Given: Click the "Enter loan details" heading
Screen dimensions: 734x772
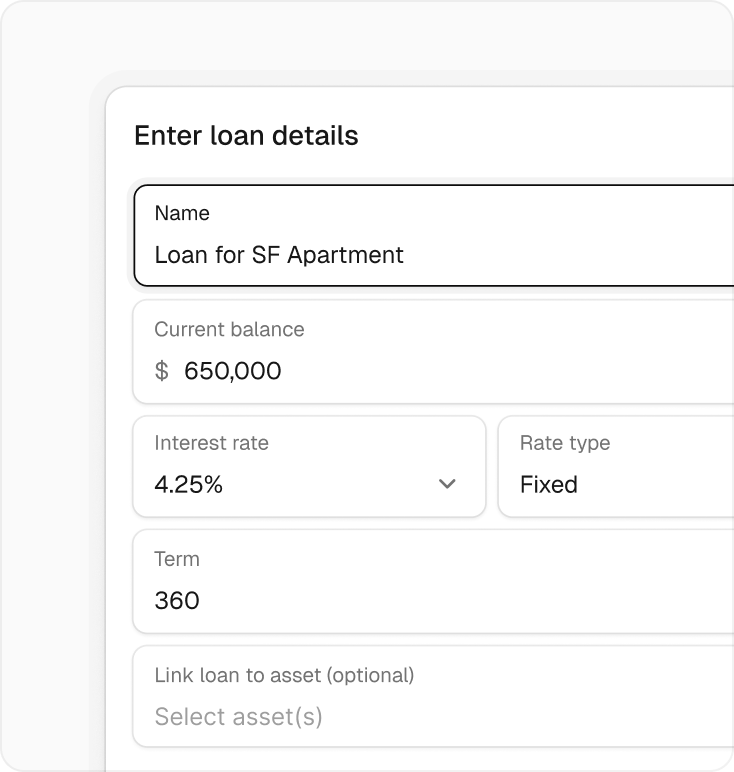Looking at the screenshot, I should coord(246,136).
